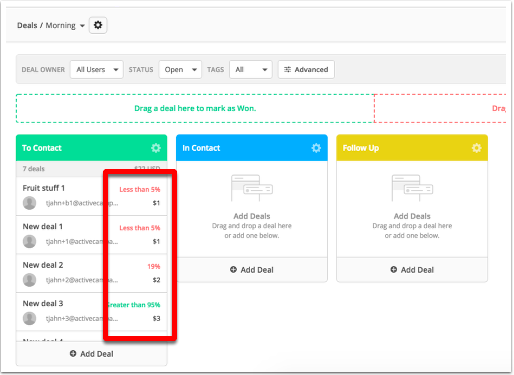Click Add Deals text in In Contact column
This screenshot has width=514, height=375.
point(252,216)
